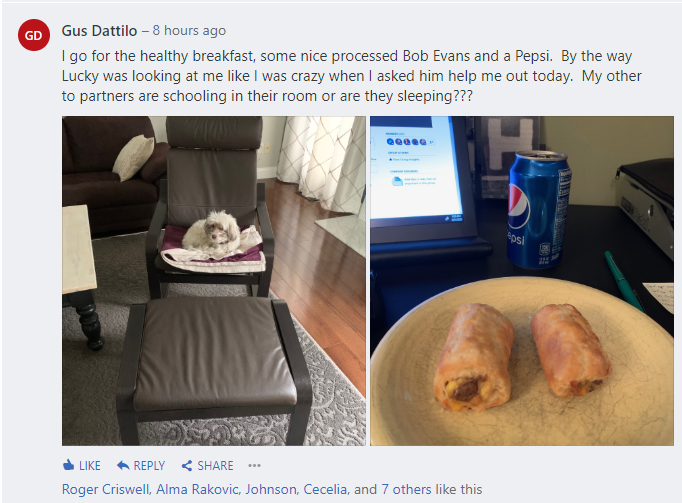Click the REPLY text button
The width and height of the screenshot is (682, 503).
[149, 466]
